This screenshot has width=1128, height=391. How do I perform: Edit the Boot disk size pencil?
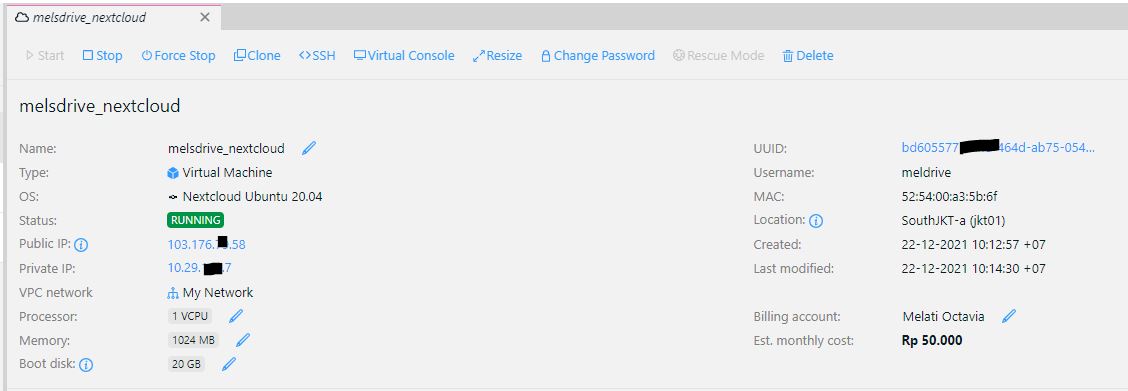tap(229, 364)
